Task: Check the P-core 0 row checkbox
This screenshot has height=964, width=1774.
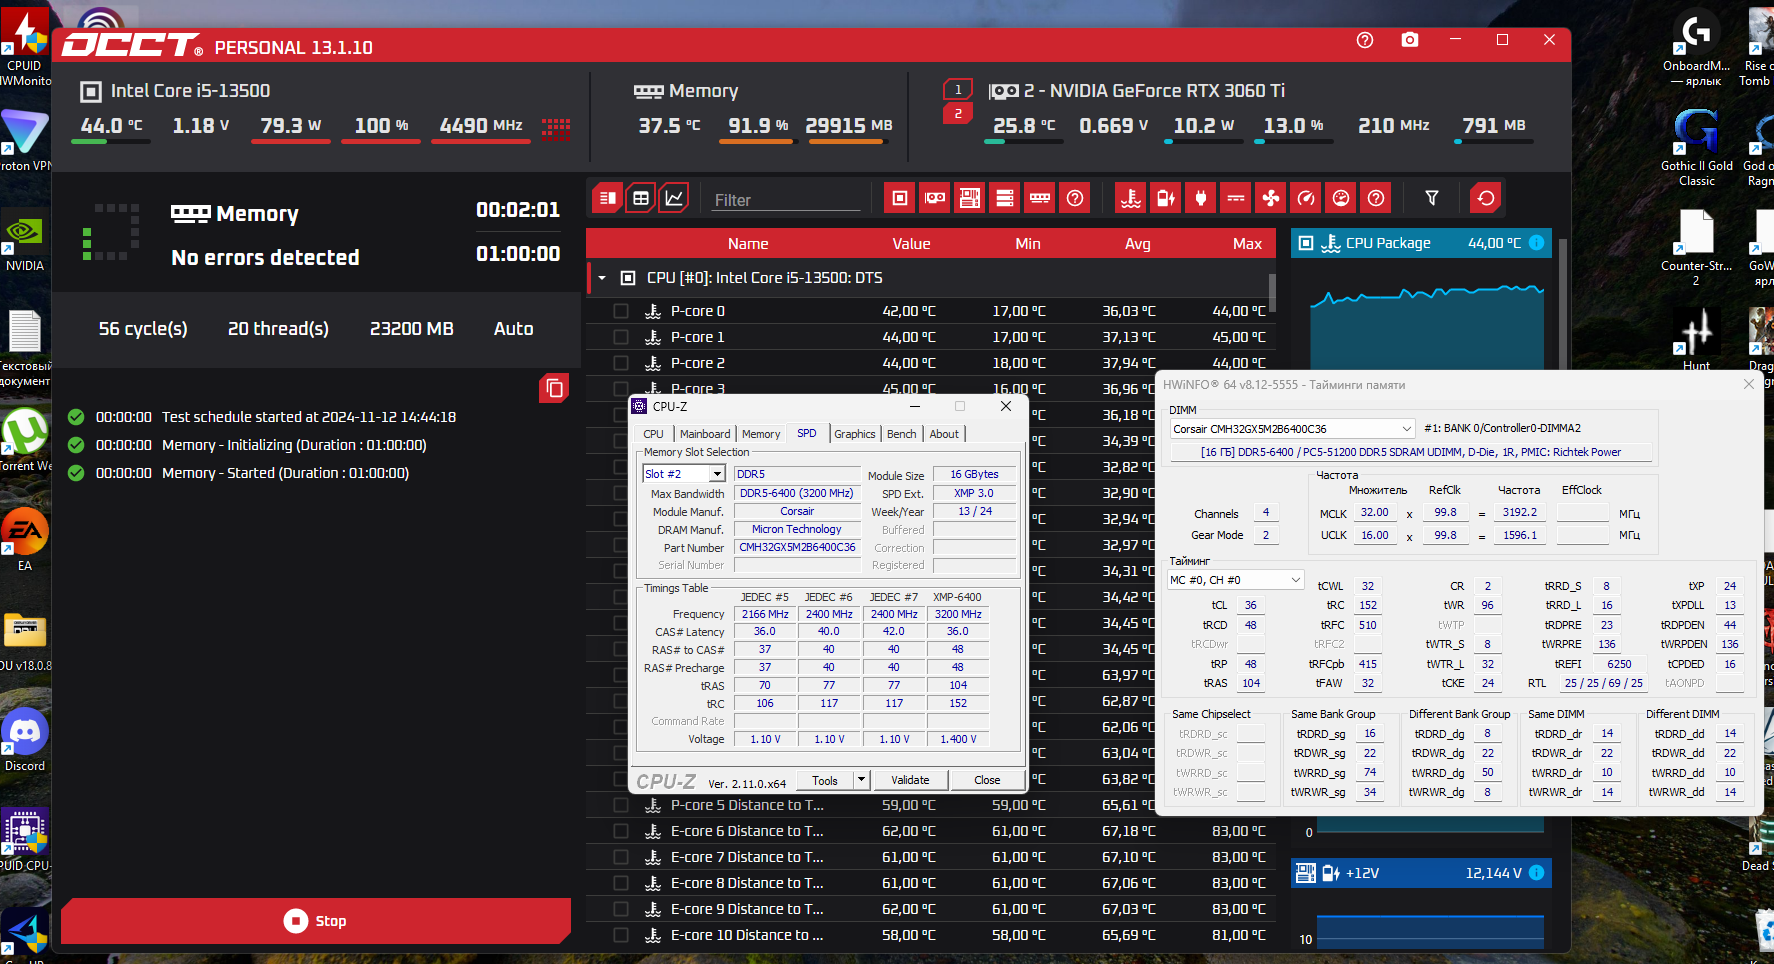Action: (x=621, y=311)
